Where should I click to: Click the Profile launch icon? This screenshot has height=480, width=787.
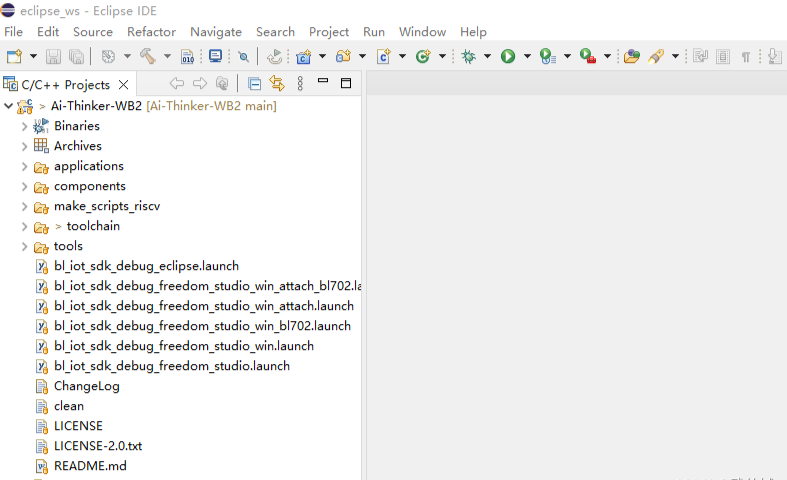pos(548,56)
